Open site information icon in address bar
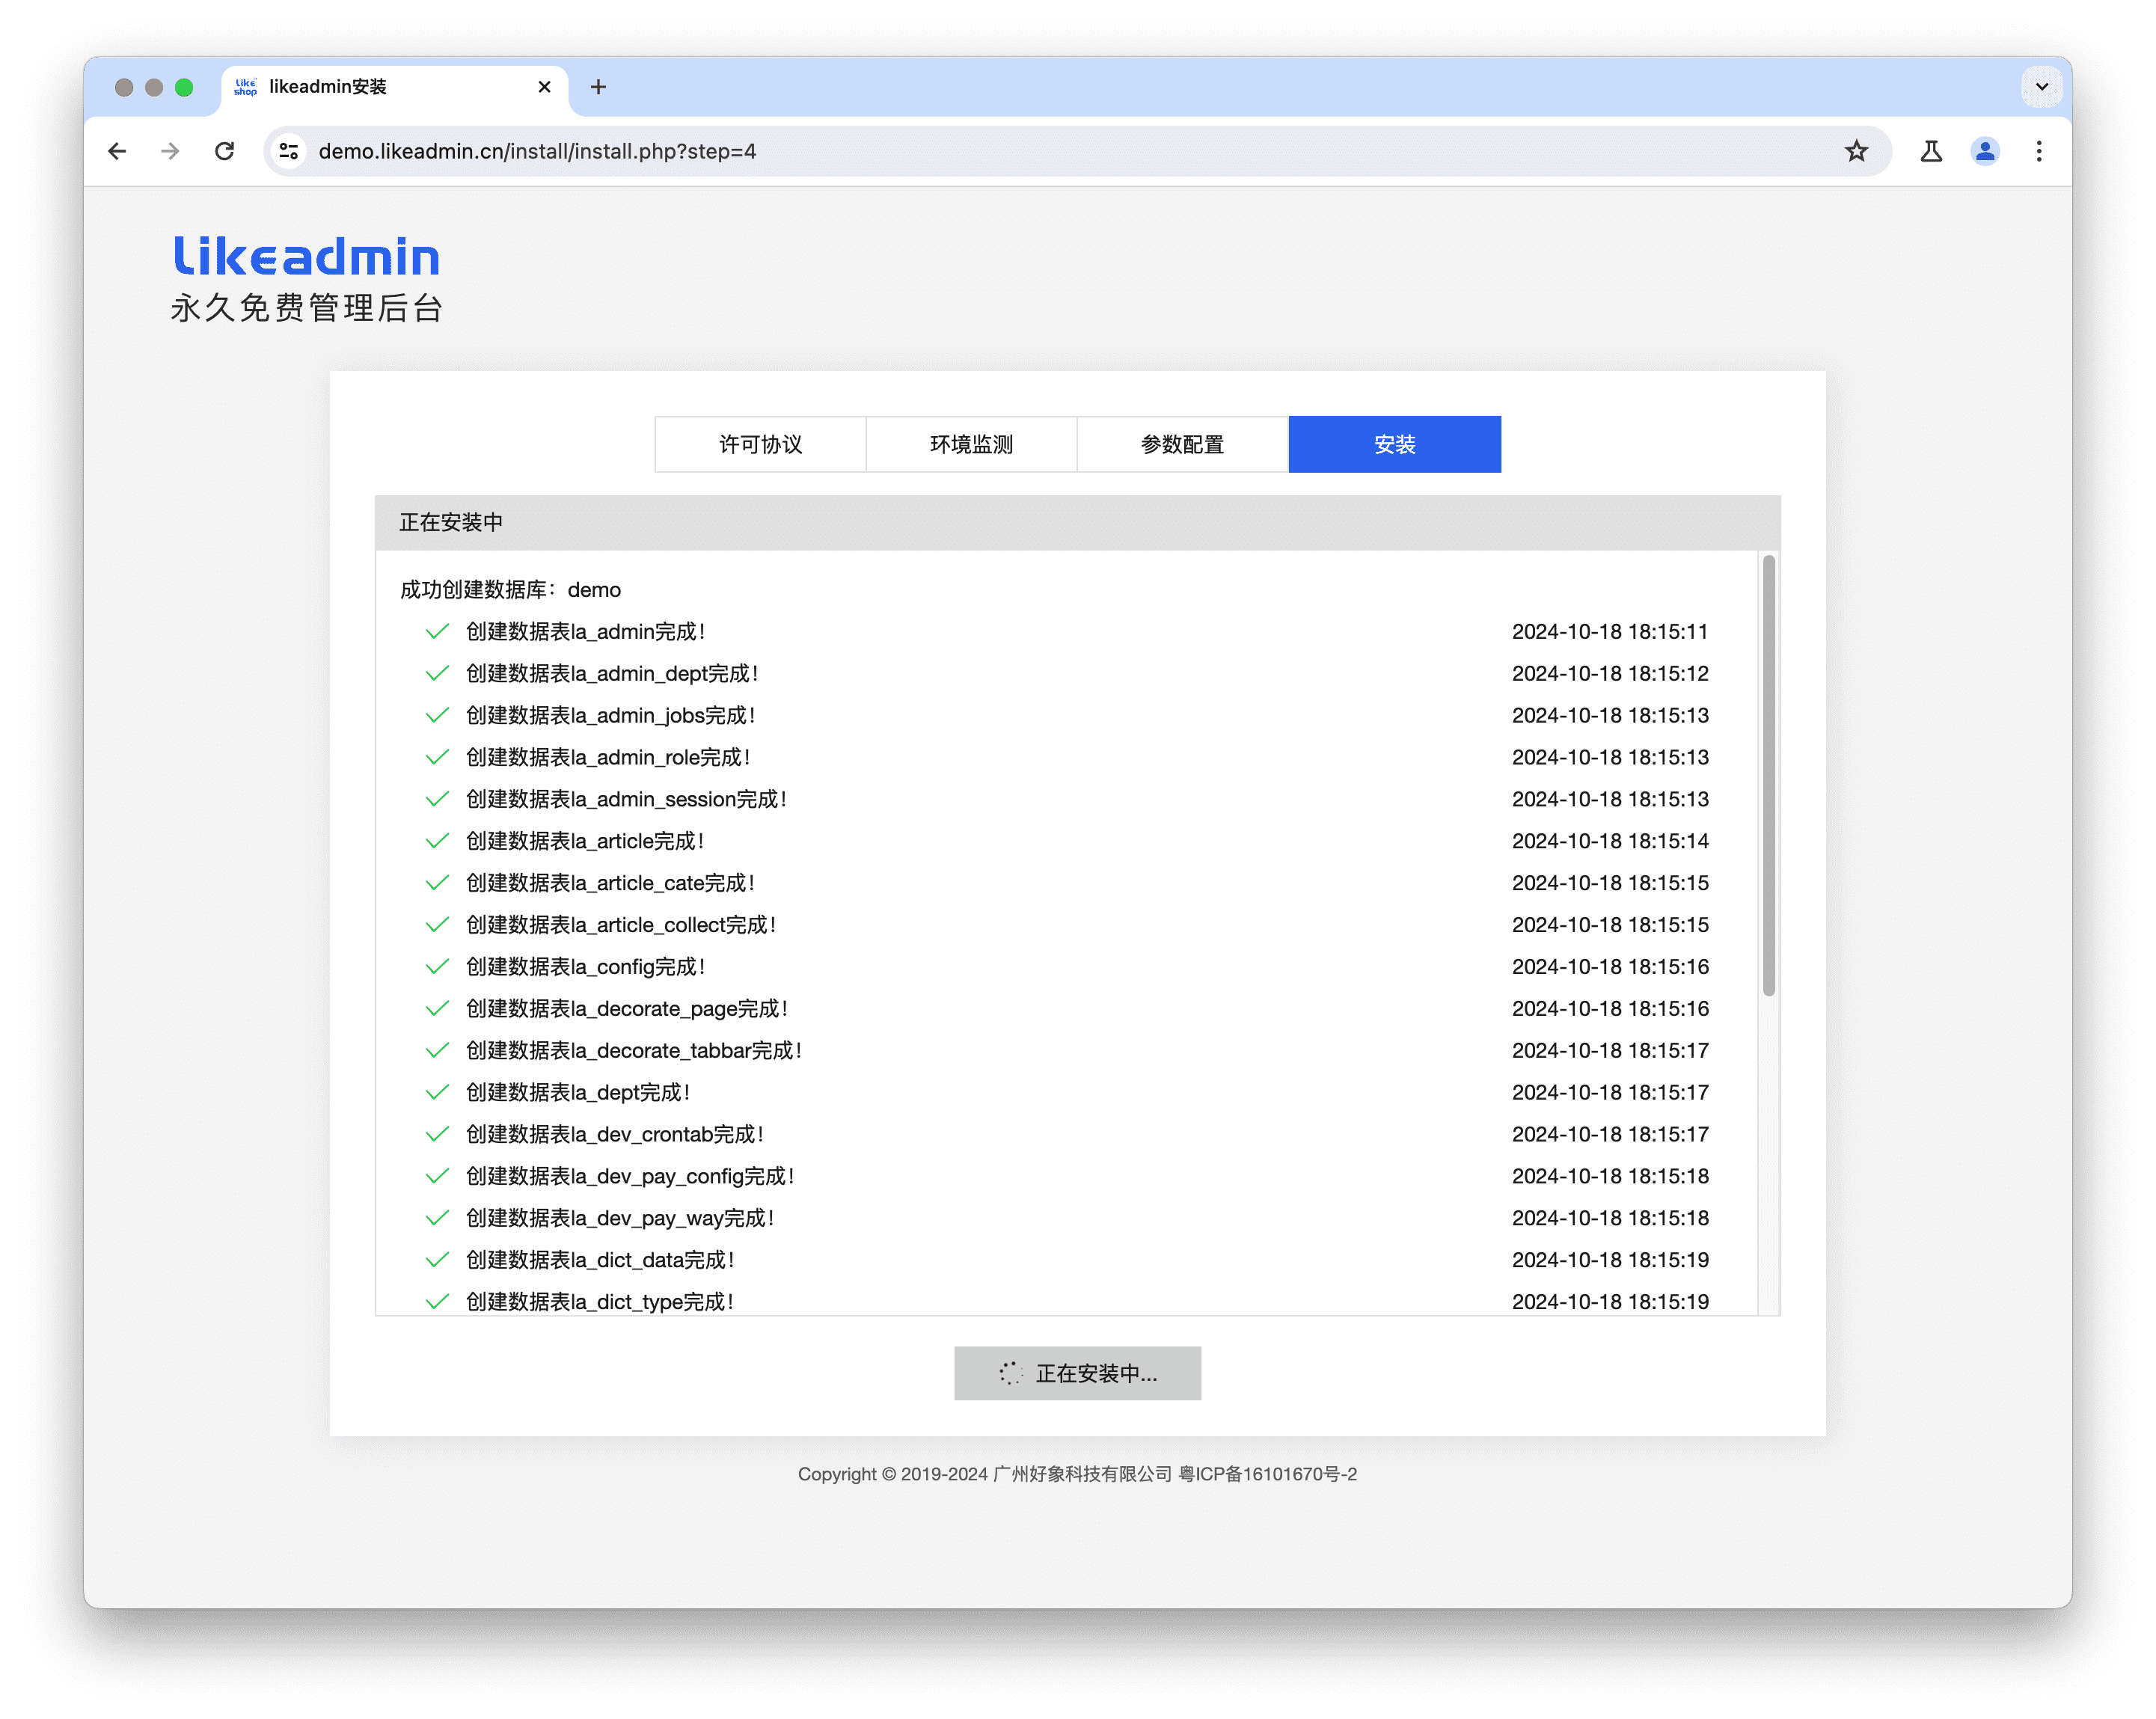This screenshot has height=1719, width=2156. (289, 151)
